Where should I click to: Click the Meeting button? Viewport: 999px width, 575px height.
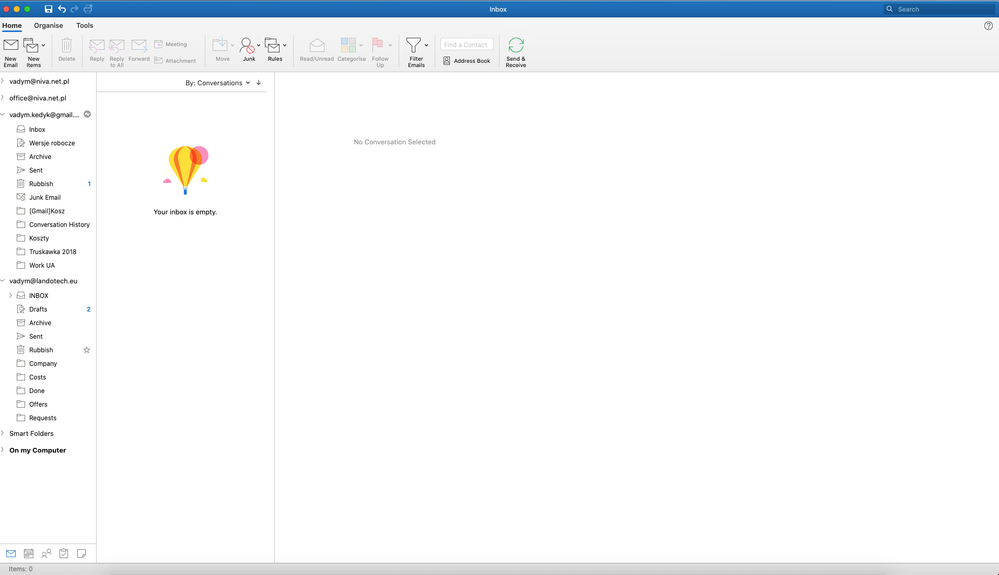(x=170, y=44)
